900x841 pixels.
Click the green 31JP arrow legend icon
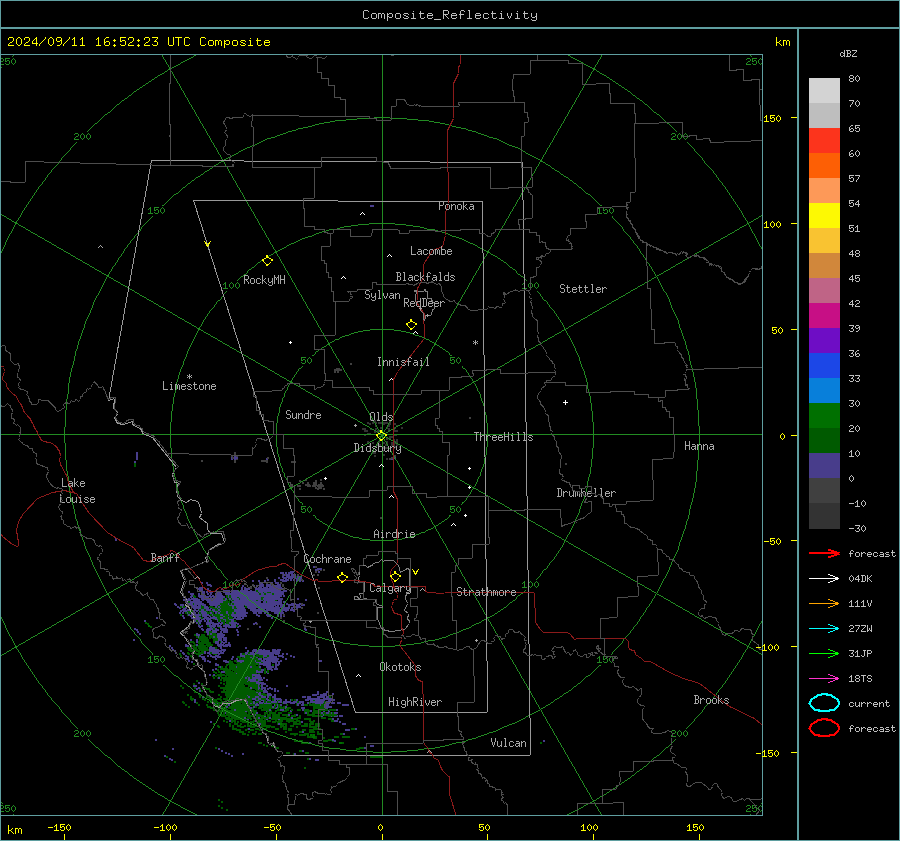coord(824,653)
